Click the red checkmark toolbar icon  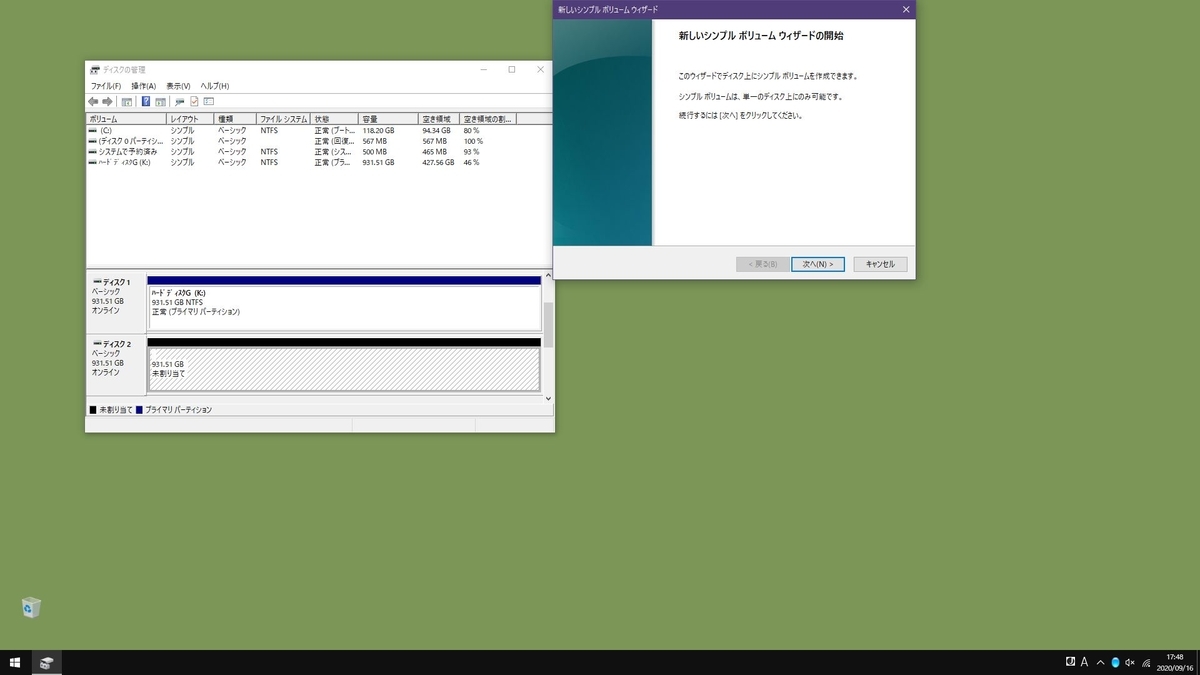(x=194, y=101)
